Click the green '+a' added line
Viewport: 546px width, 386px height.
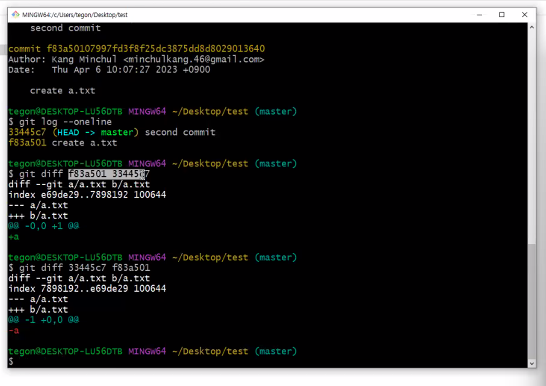click(14, 237)
